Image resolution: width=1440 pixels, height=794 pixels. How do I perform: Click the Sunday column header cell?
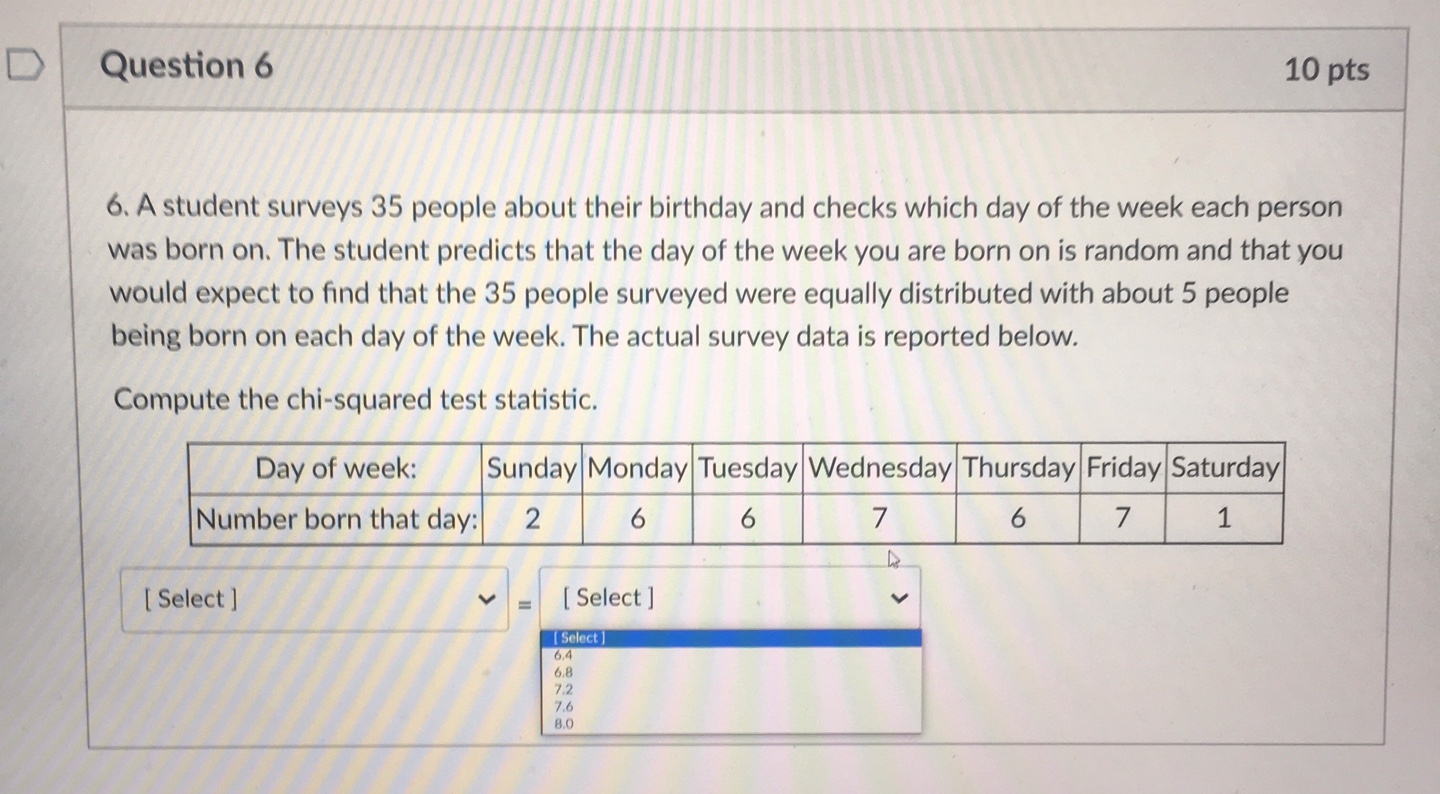(532, 468)
